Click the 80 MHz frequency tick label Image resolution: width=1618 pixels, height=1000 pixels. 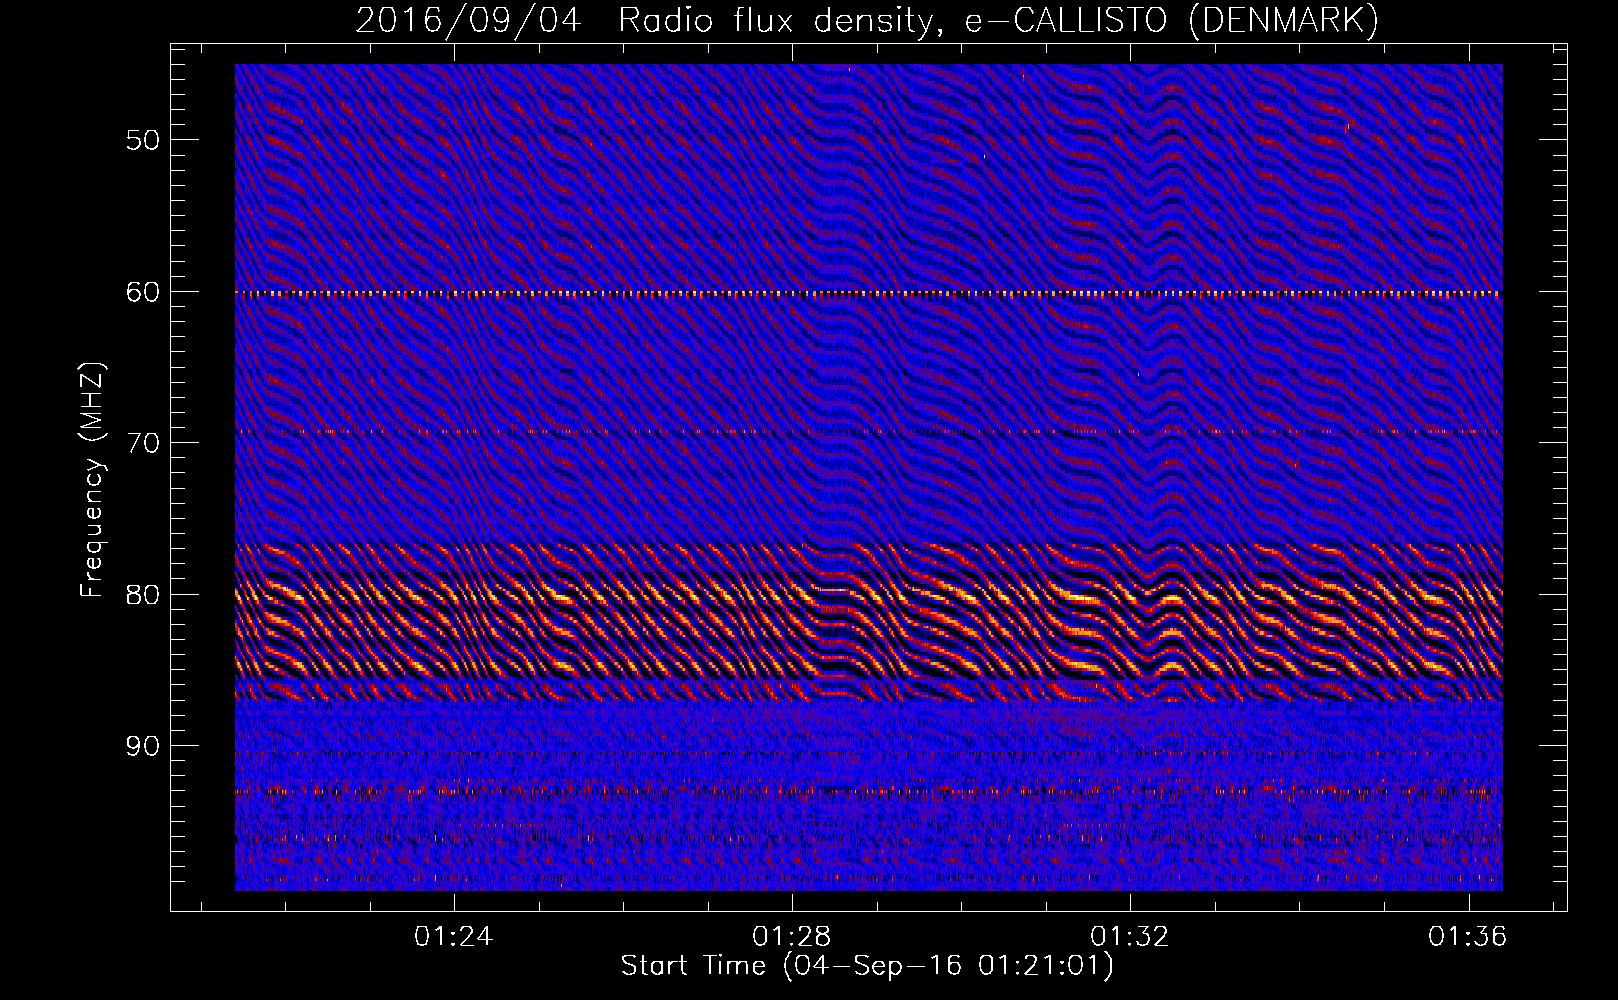pyautogui.click(x=143, y=595)
